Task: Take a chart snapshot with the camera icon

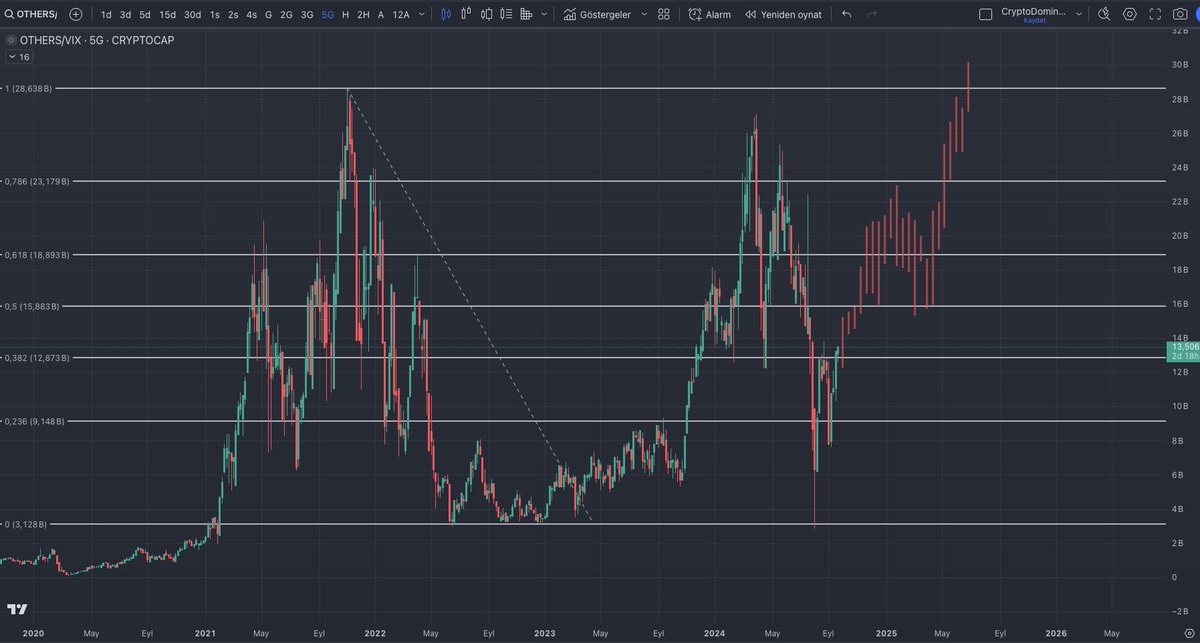Action: 1180,14
